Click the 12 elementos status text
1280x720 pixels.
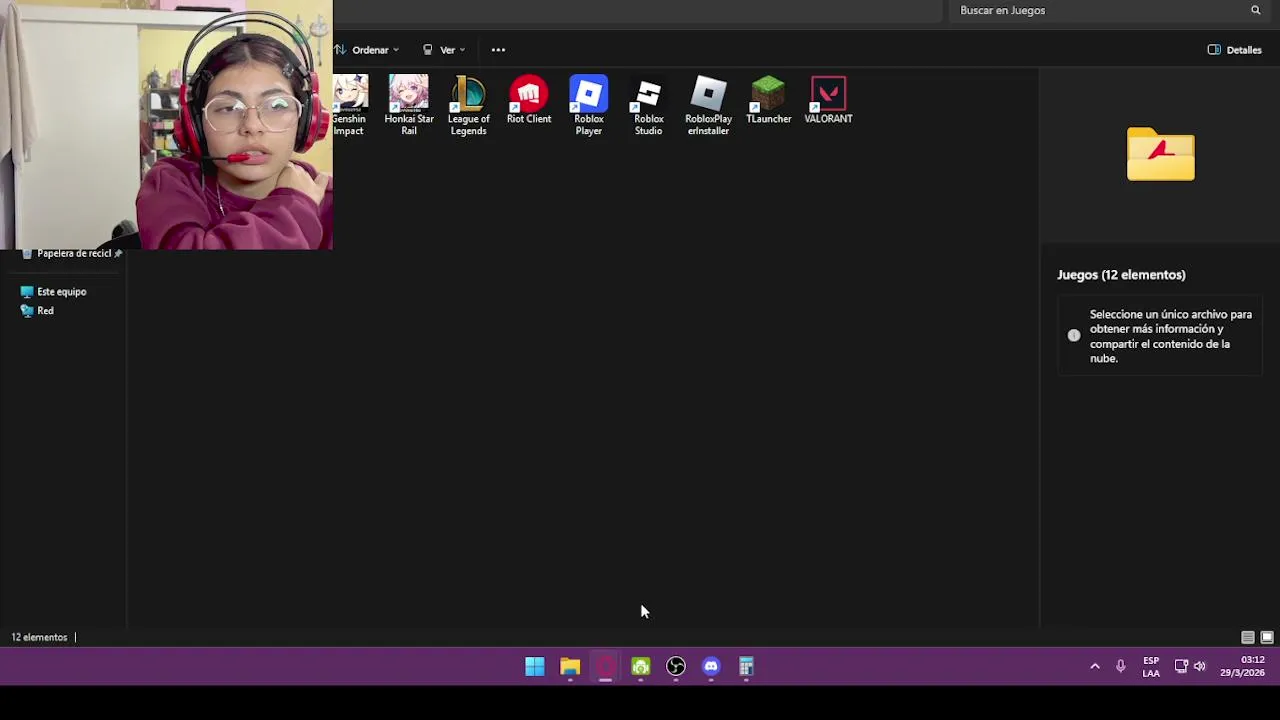pos(39,637)
